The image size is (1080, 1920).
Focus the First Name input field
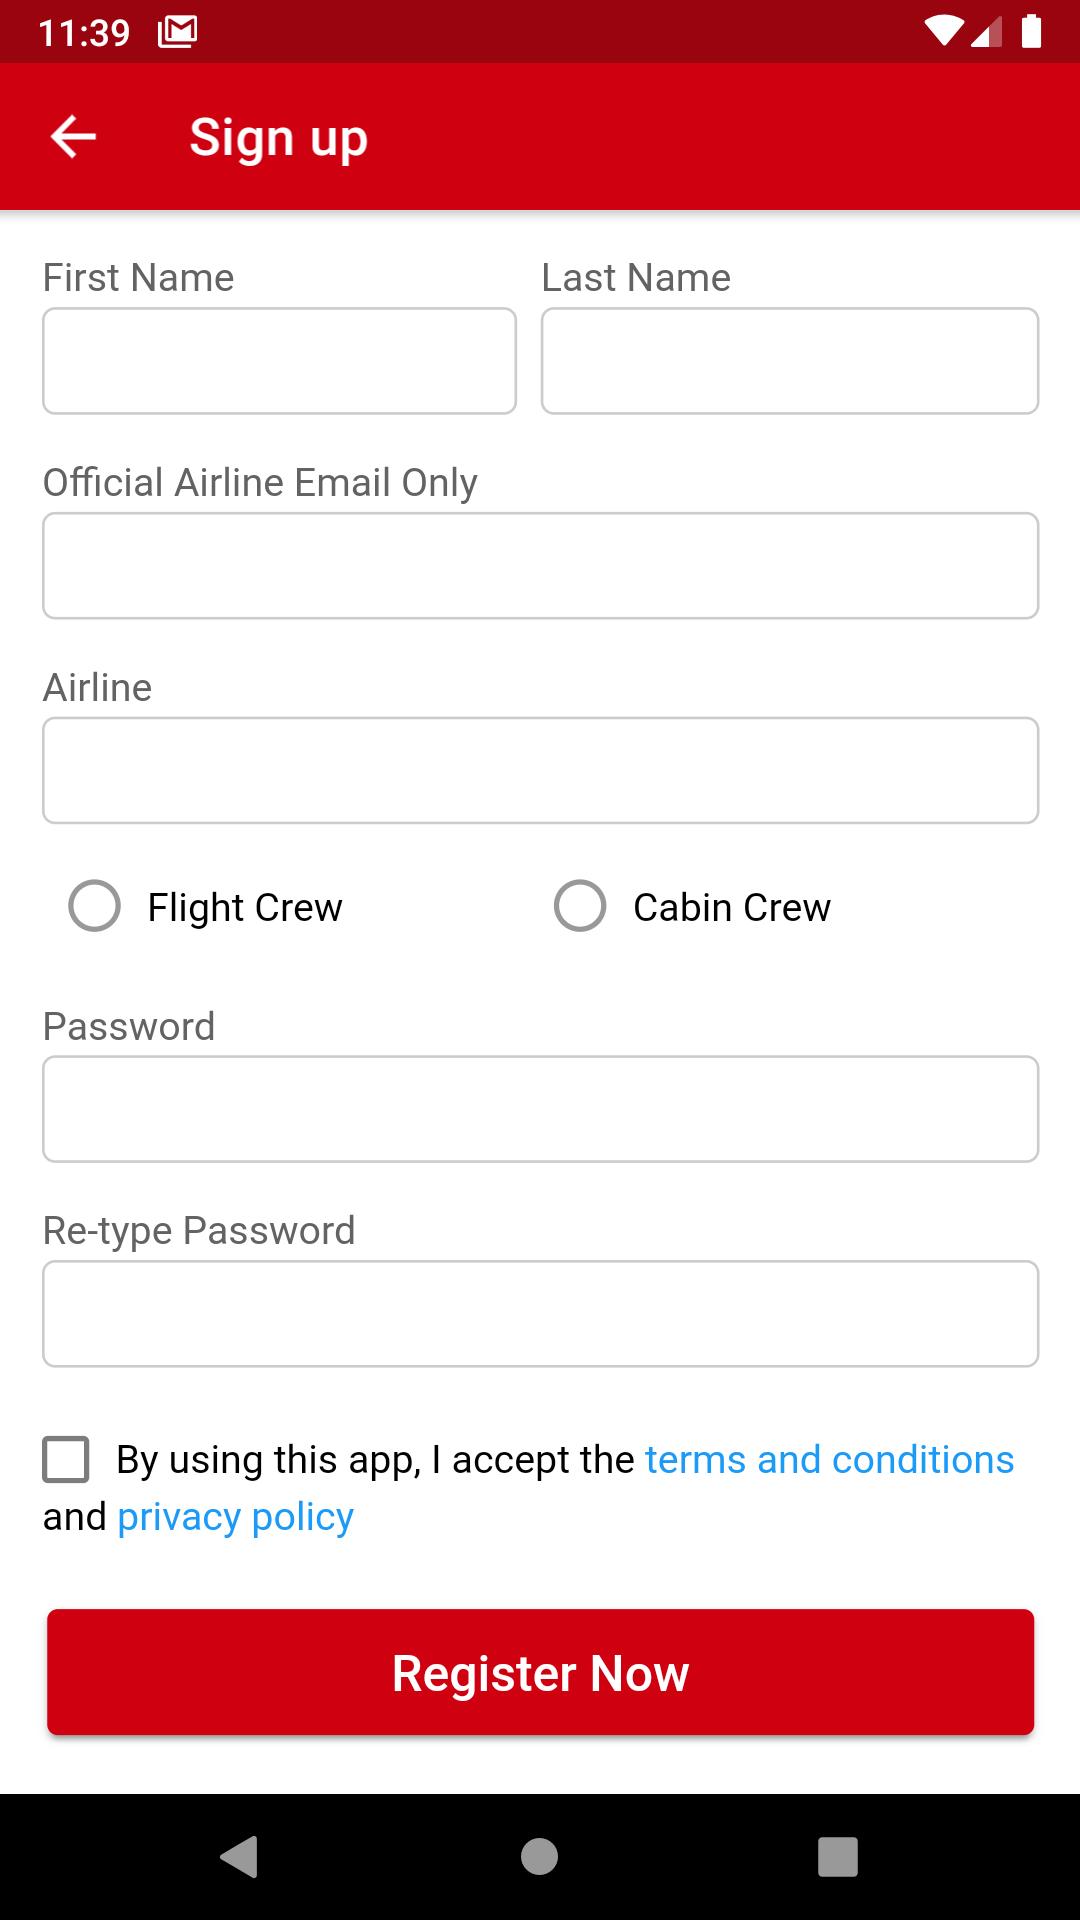click(279, 361)
